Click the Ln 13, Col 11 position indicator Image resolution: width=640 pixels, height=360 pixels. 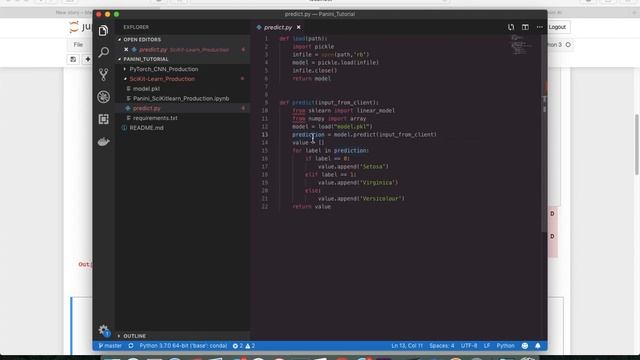(407, 346)
